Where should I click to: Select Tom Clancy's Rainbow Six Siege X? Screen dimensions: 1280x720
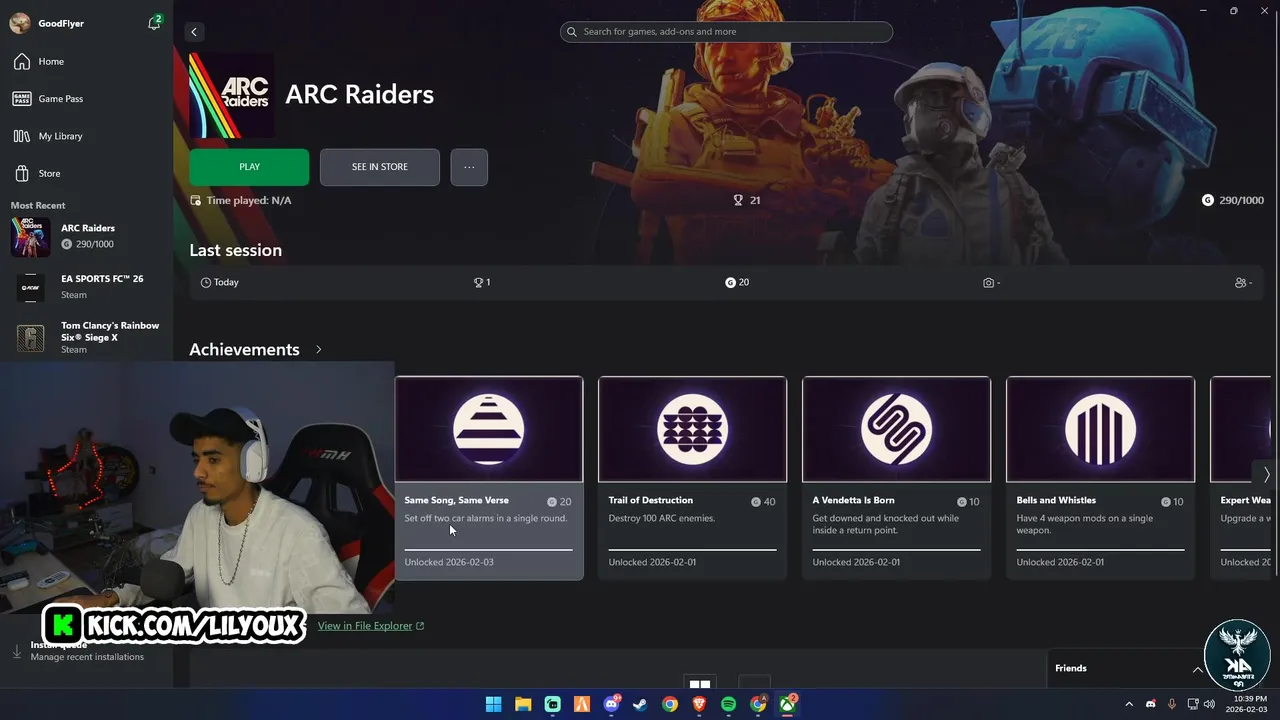pos(86,338)
